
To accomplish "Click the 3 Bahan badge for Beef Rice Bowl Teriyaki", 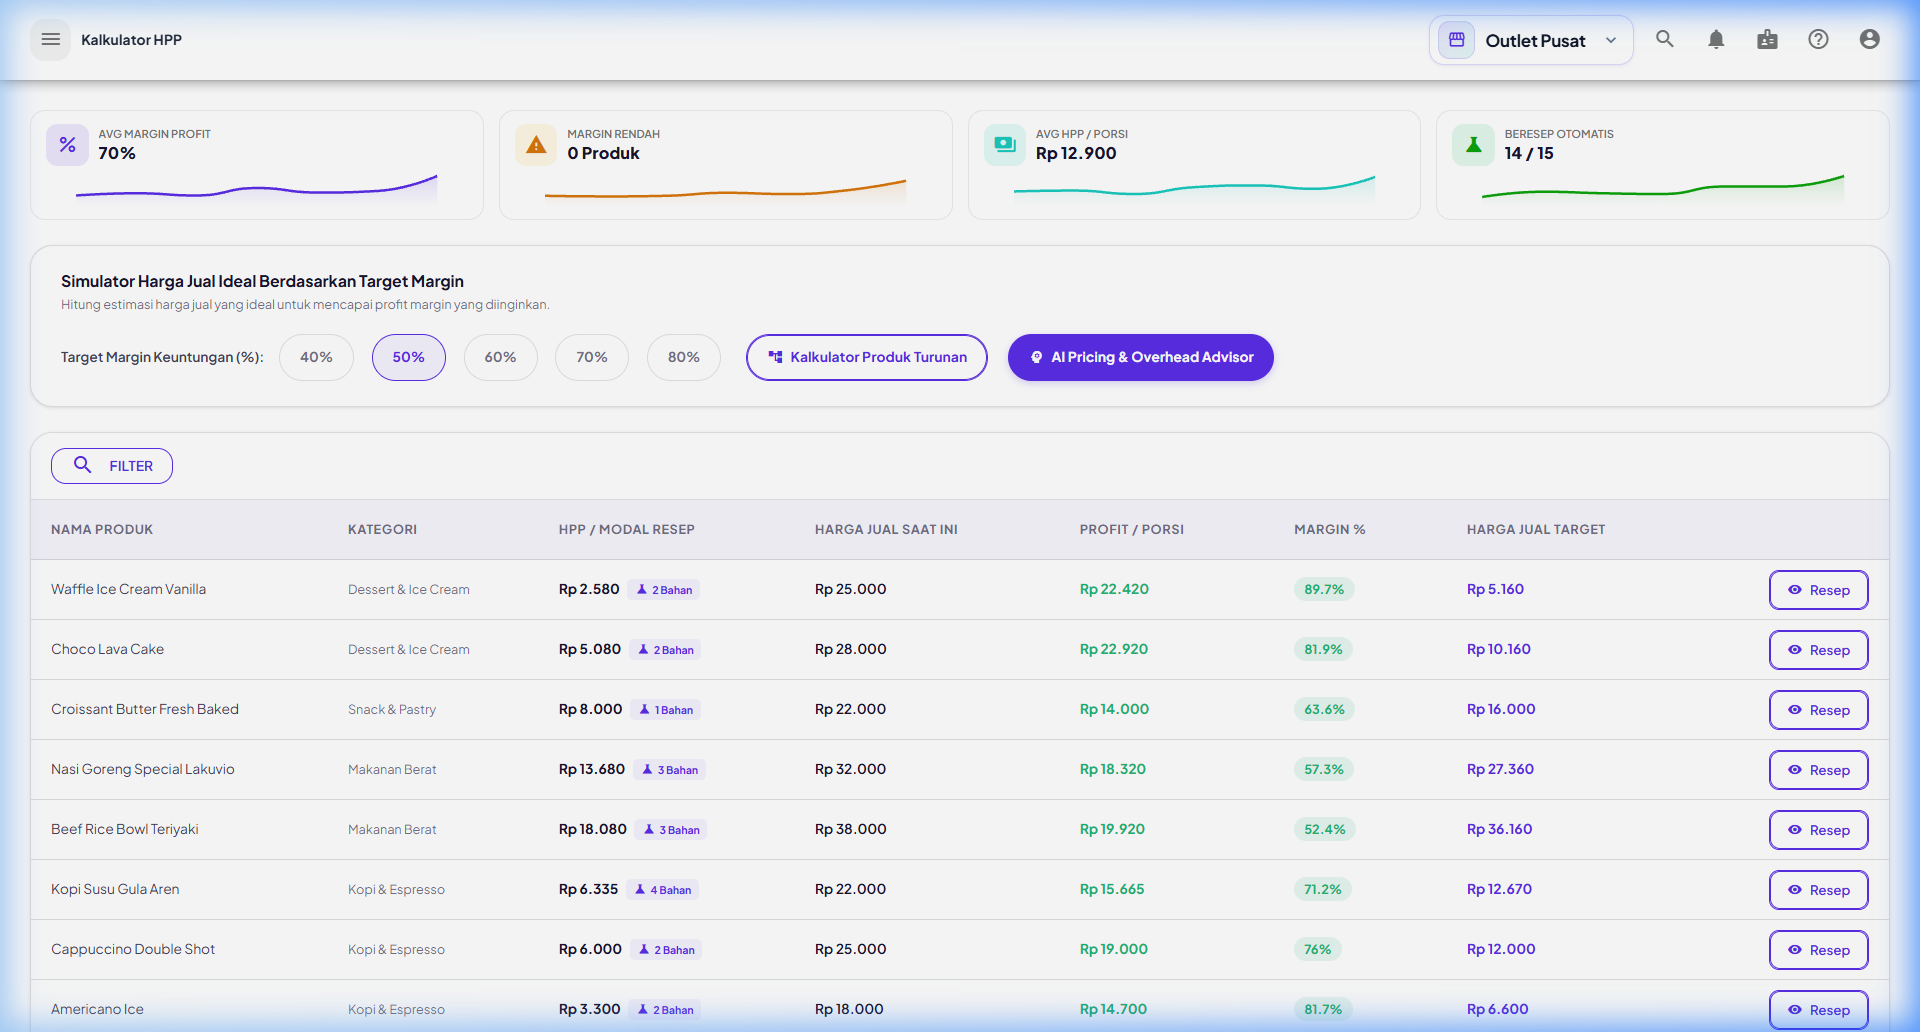I will (x=672, y=830).
